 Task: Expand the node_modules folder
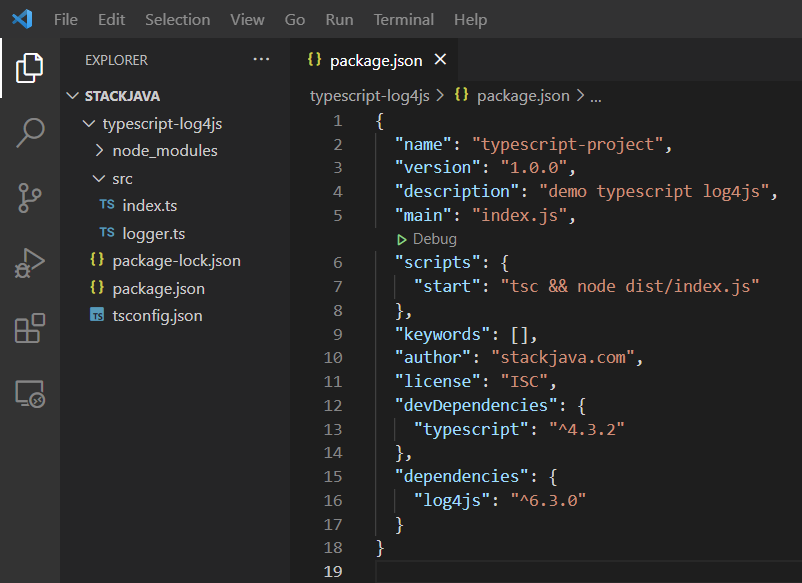(x=99, y=150)
